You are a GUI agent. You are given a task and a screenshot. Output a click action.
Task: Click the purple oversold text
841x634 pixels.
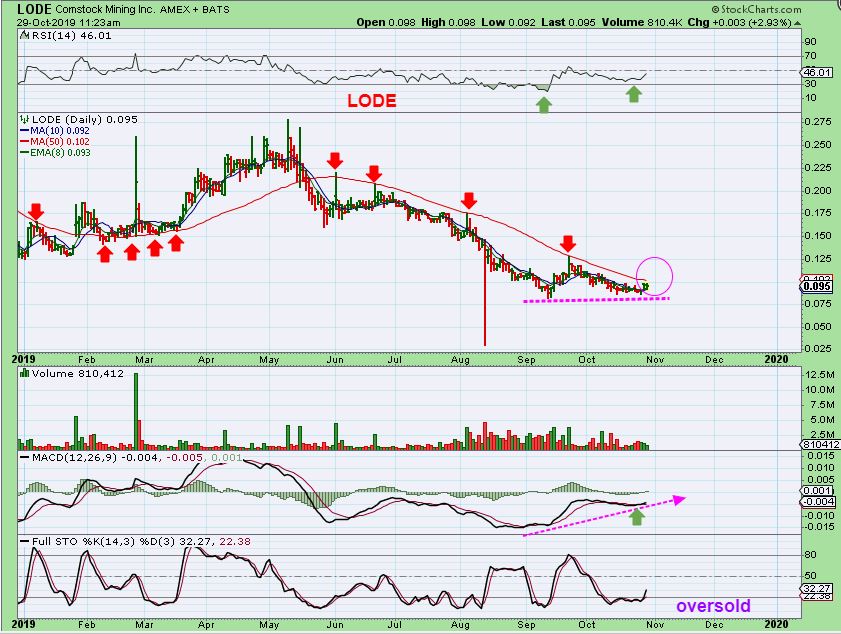[713, 606]
